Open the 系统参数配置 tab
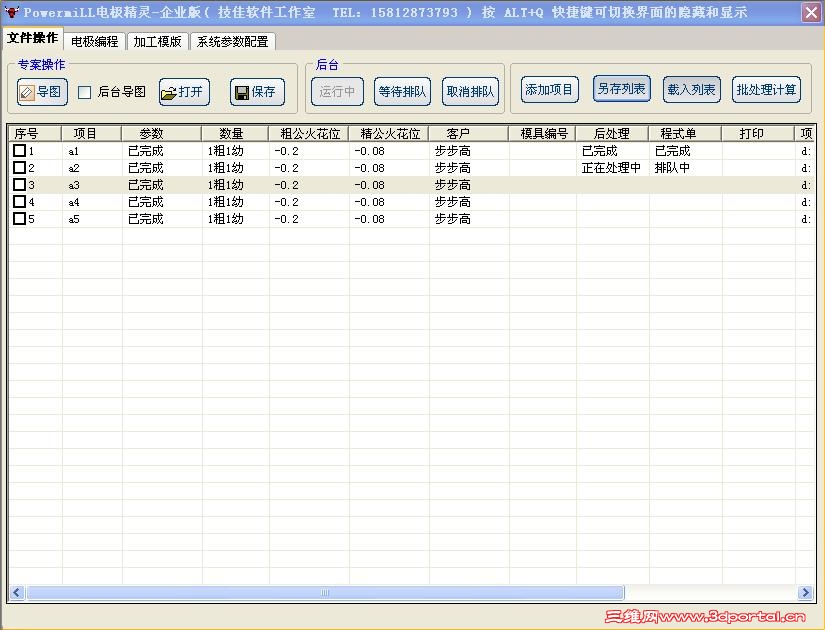The width and height of the screenshot is (825, 630). point(233,41)
